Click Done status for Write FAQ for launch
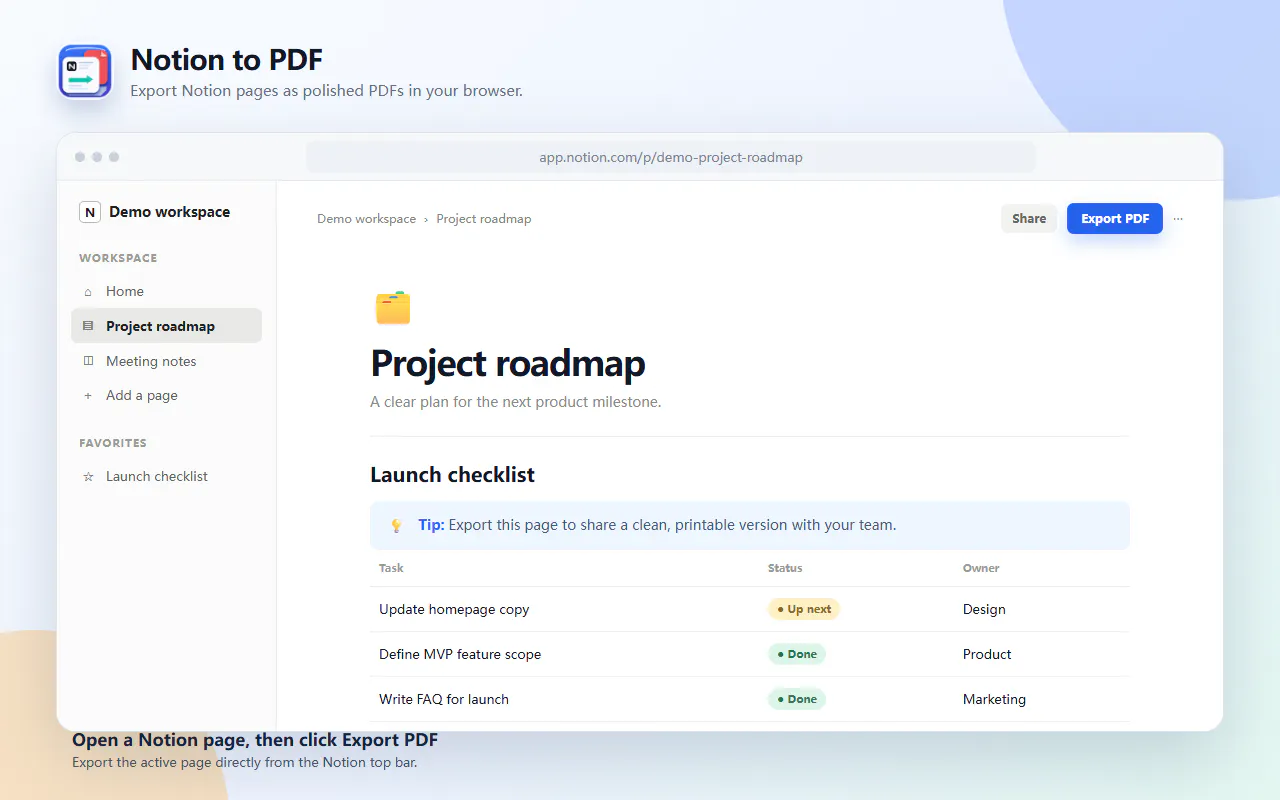 [797, 699]
